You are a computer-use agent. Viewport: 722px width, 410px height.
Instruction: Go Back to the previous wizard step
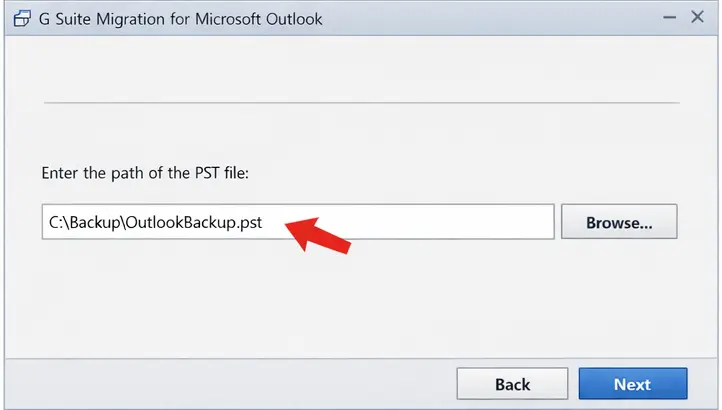[512, 384]
